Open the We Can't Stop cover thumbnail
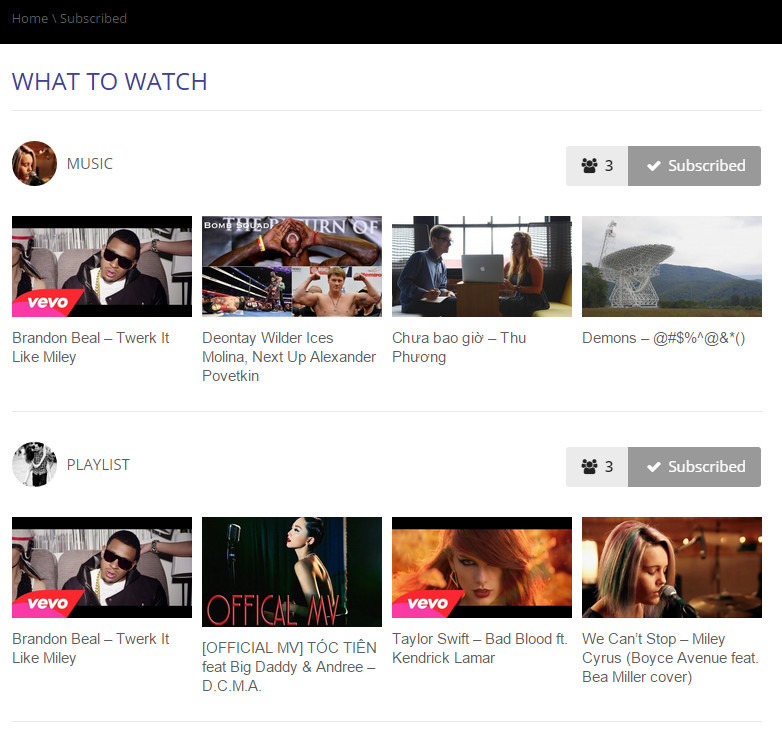The height and width of the screenshot is (739, 782). (x=672, y=567)
